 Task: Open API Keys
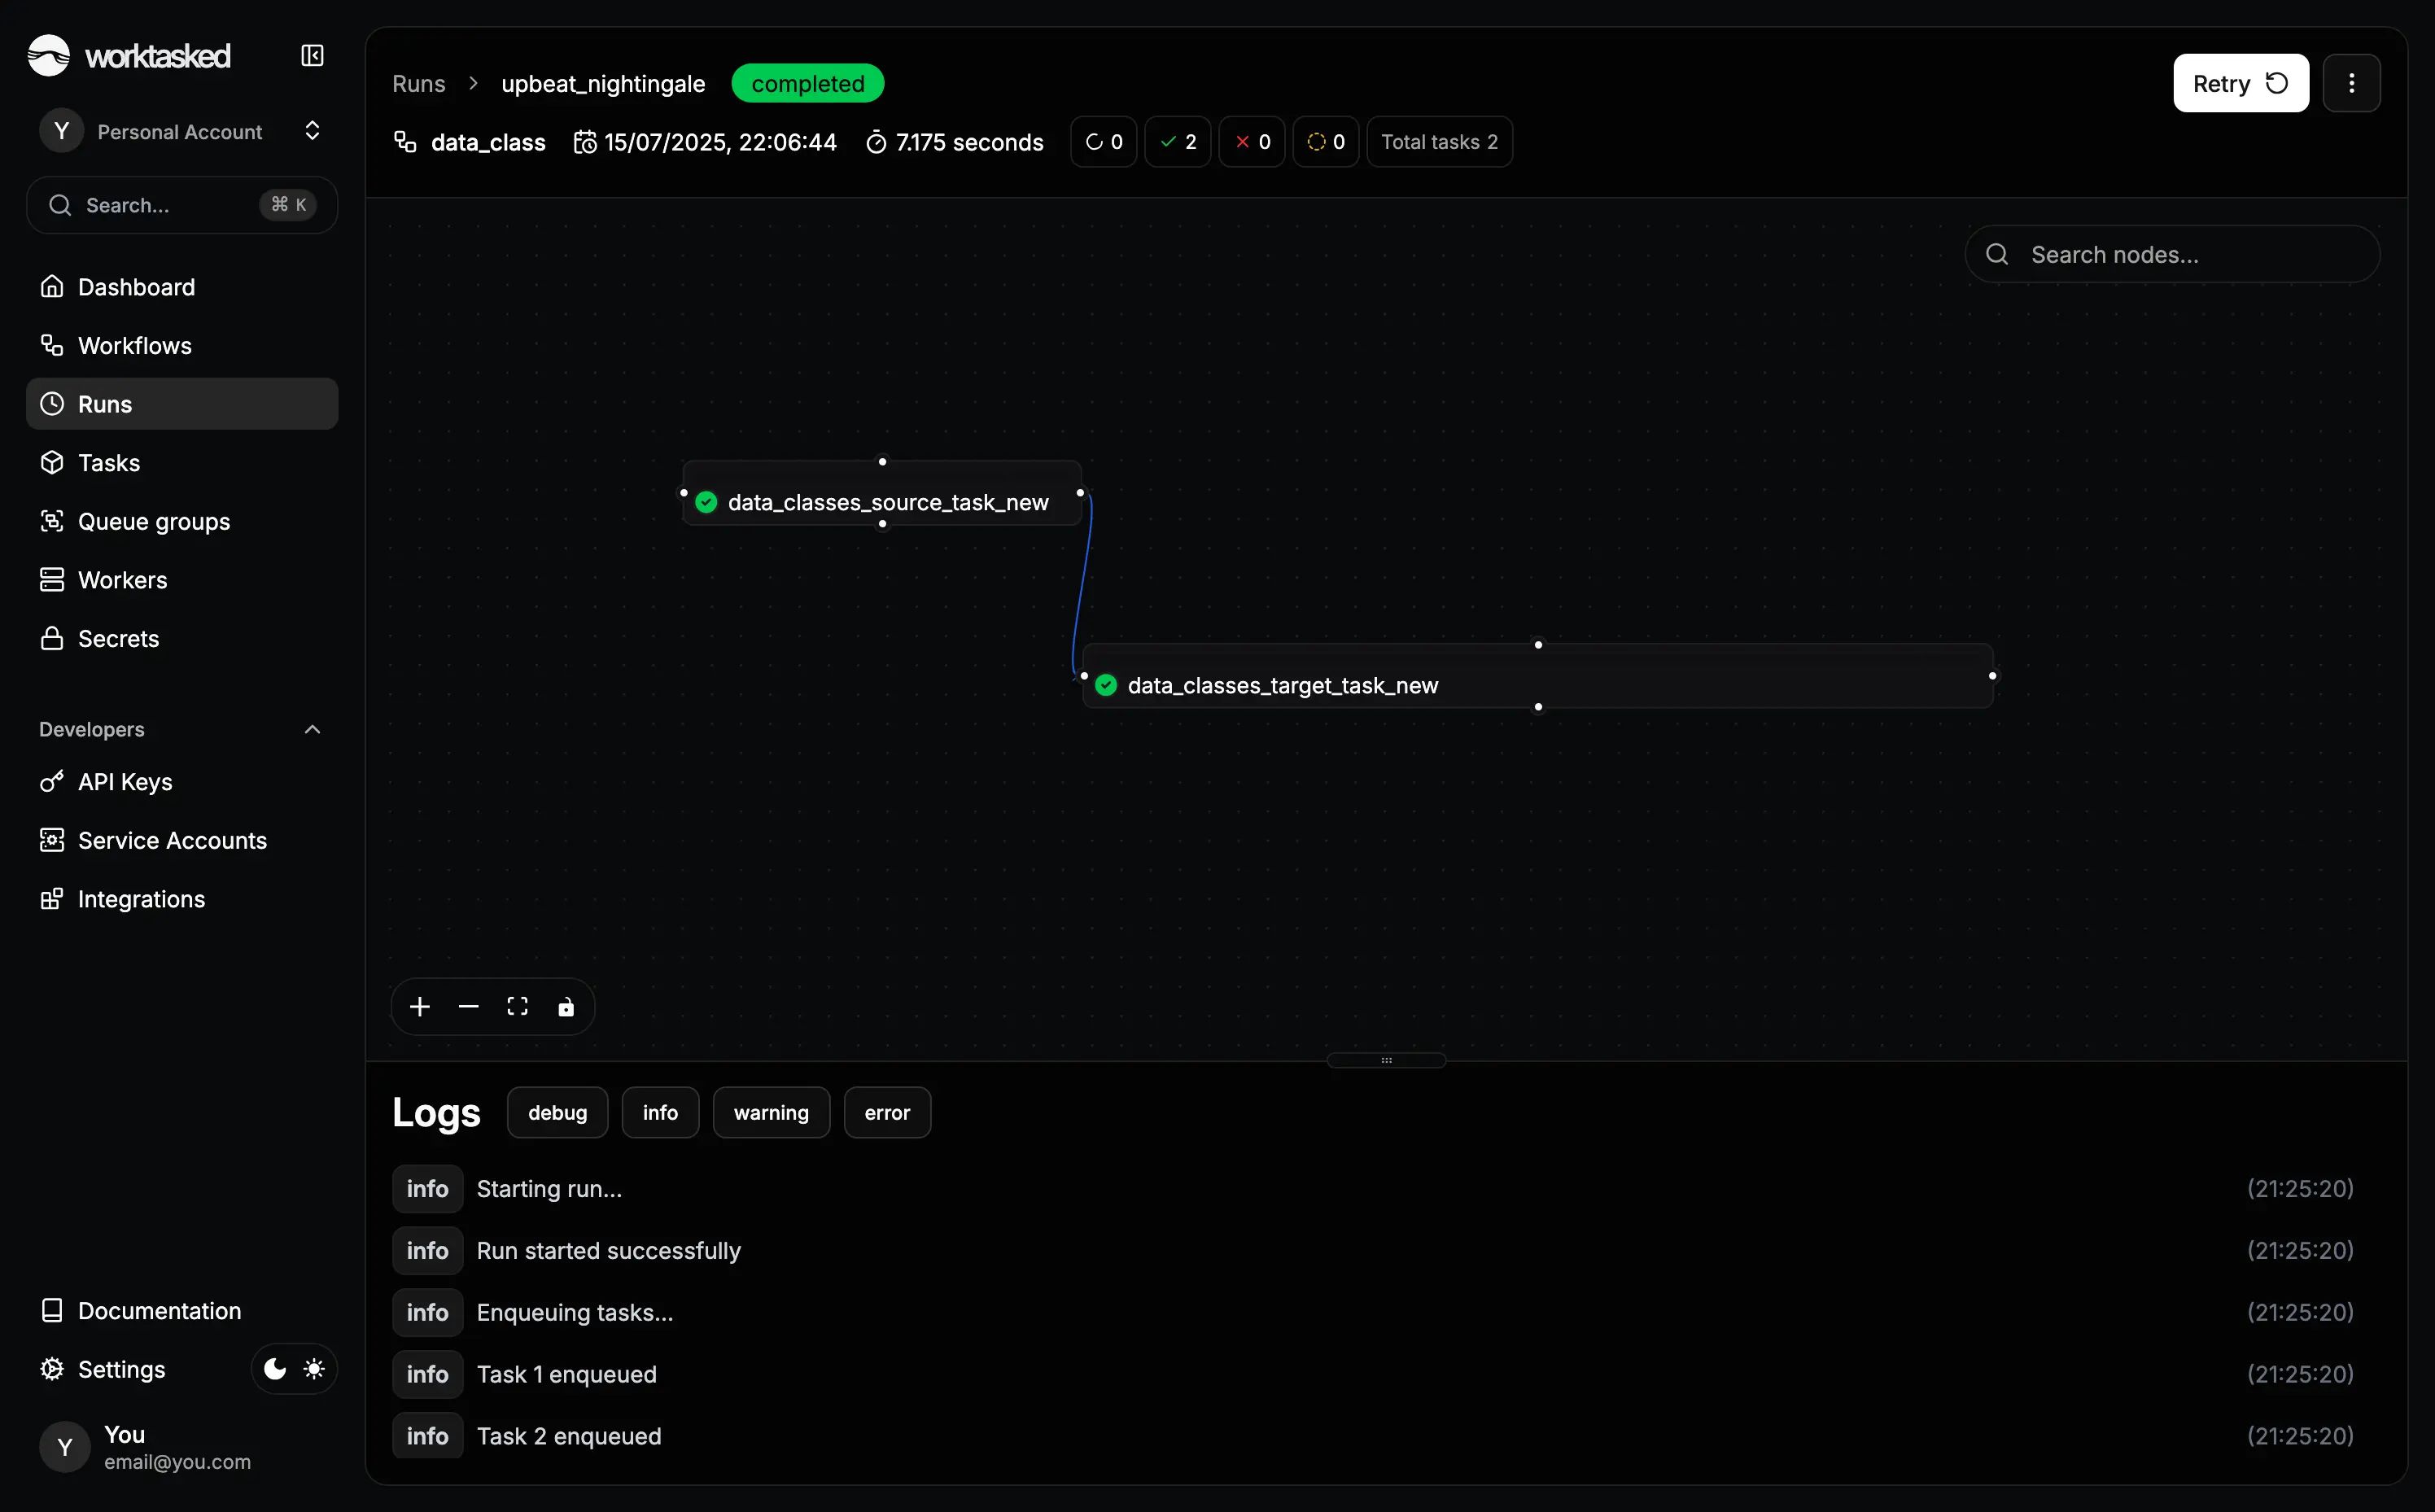[182, 782]
